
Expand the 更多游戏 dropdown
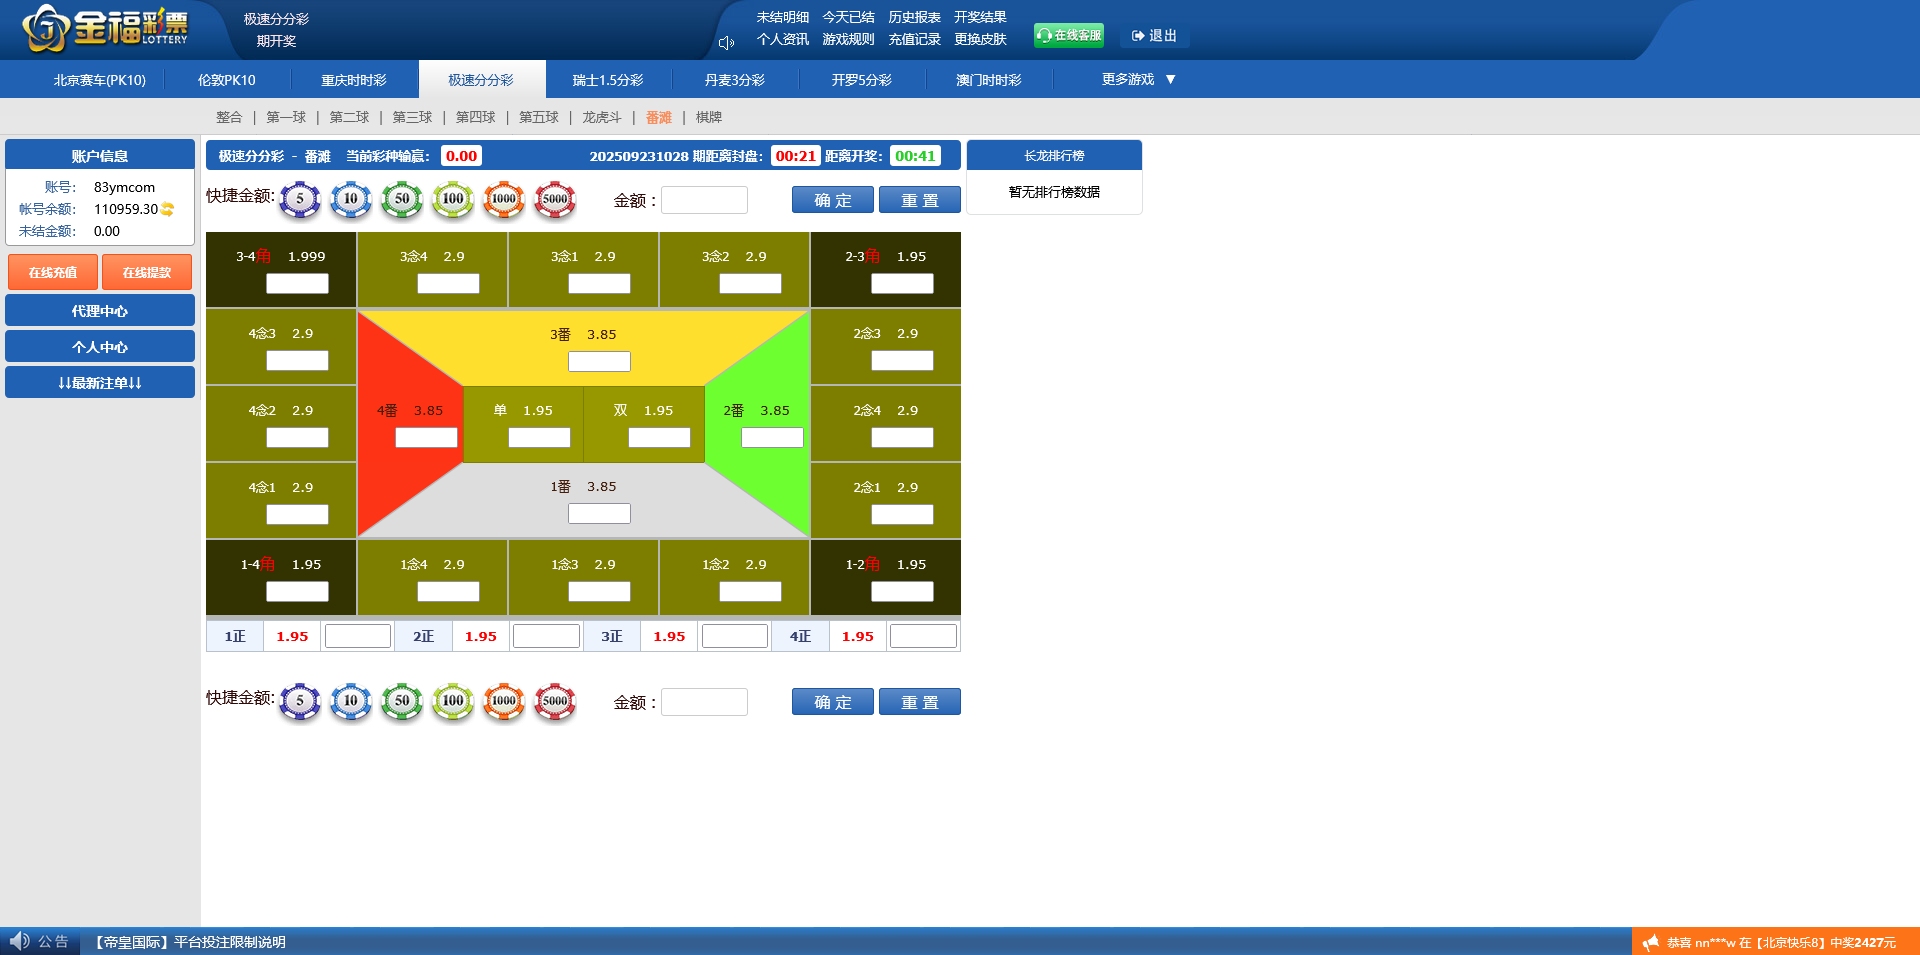click(1138, 80)
